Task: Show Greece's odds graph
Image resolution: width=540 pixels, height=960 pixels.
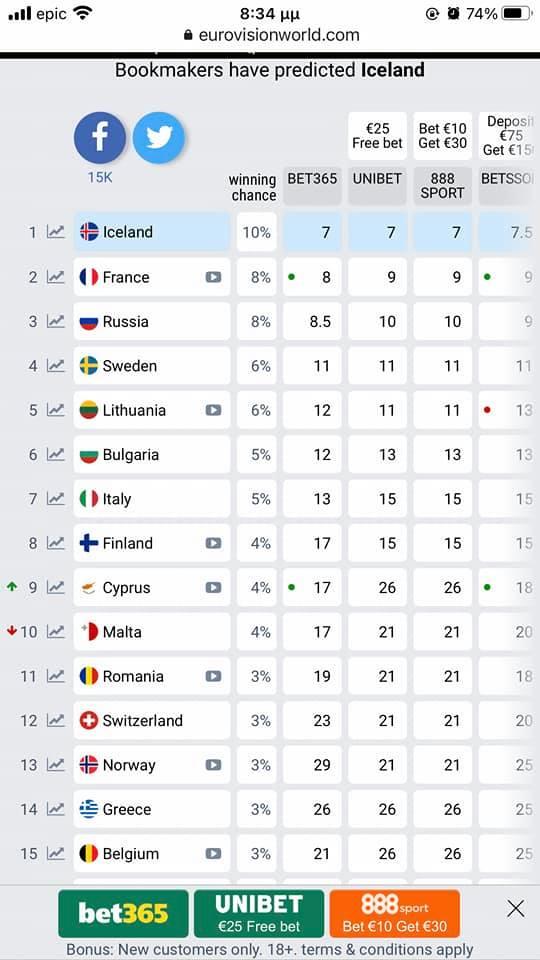Action: (56, 809)
